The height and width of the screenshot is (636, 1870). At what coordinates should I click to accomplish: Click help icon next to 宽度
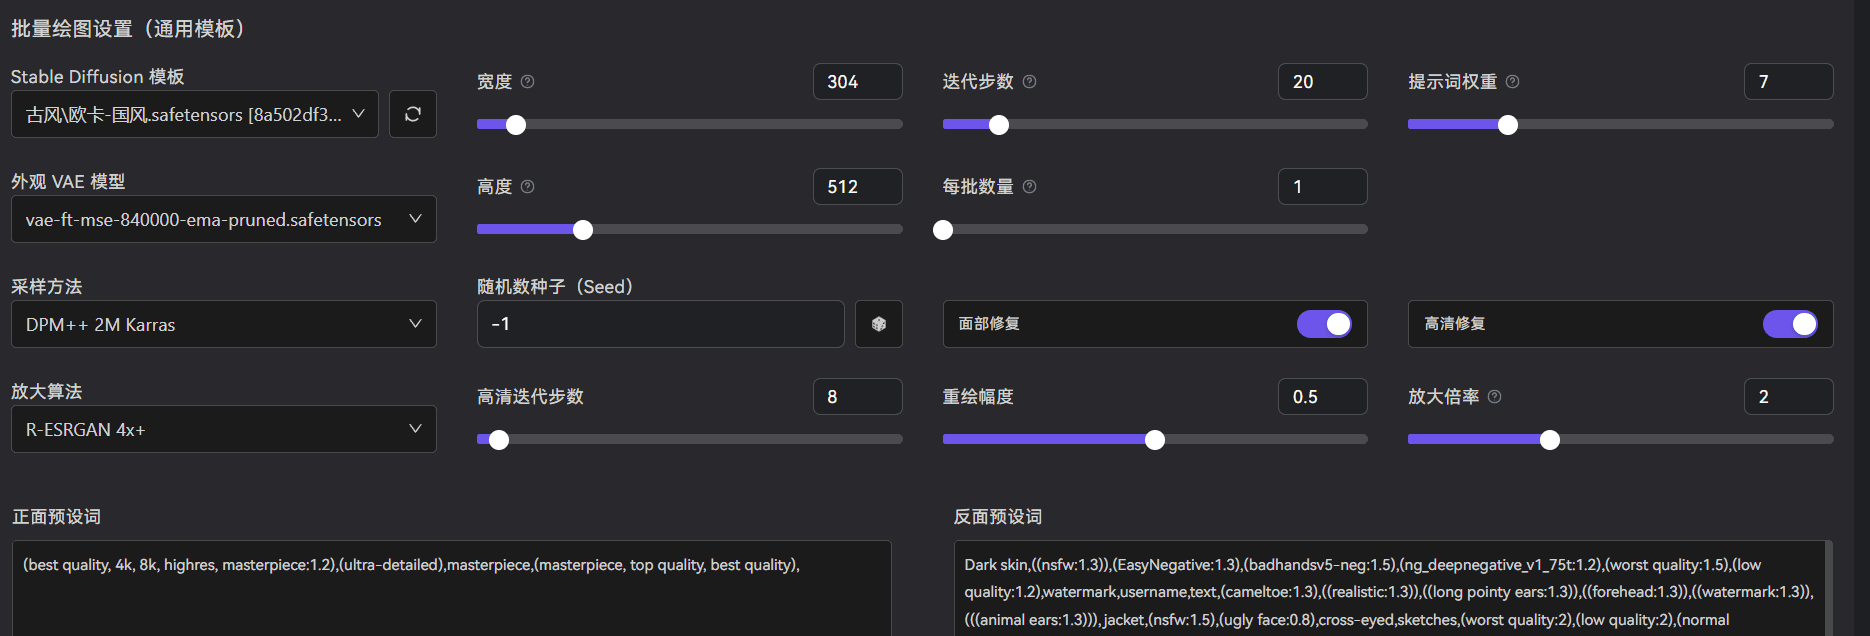pyautogui.click(x=528, y=82)
